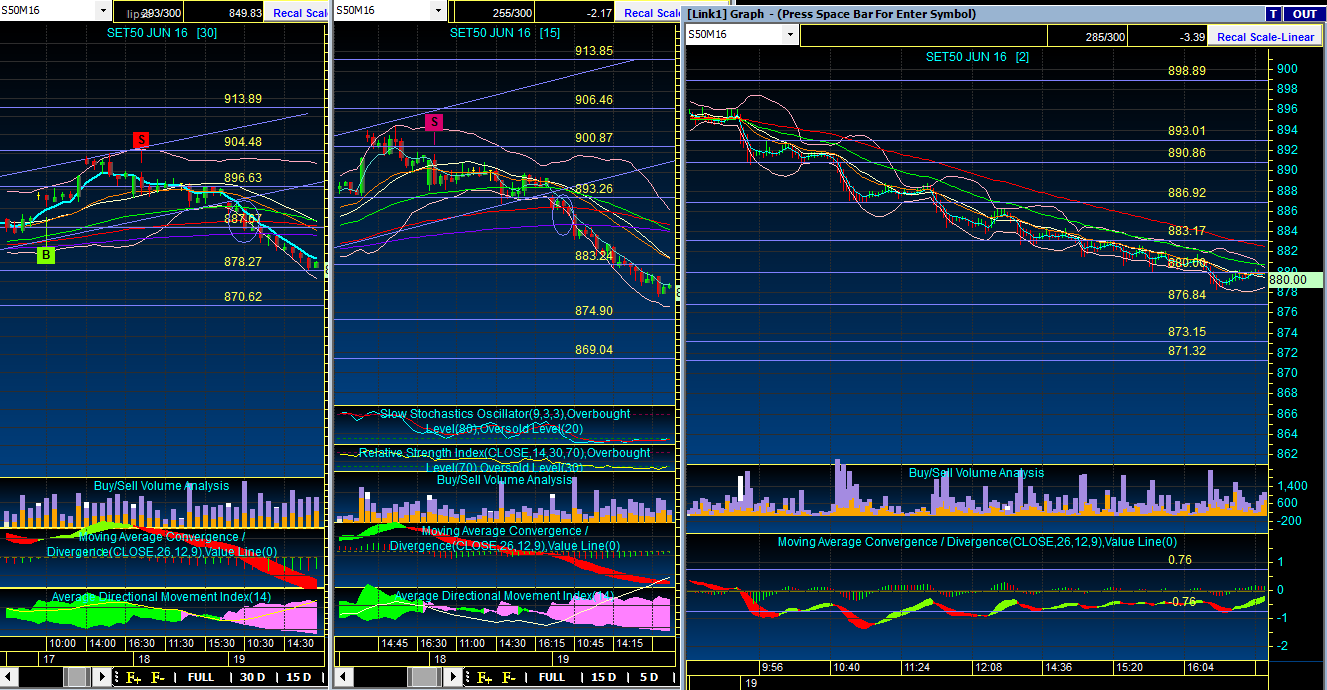
Task: Click the green B buy marker on the 30-minute chart
Action: pos(46,256)
